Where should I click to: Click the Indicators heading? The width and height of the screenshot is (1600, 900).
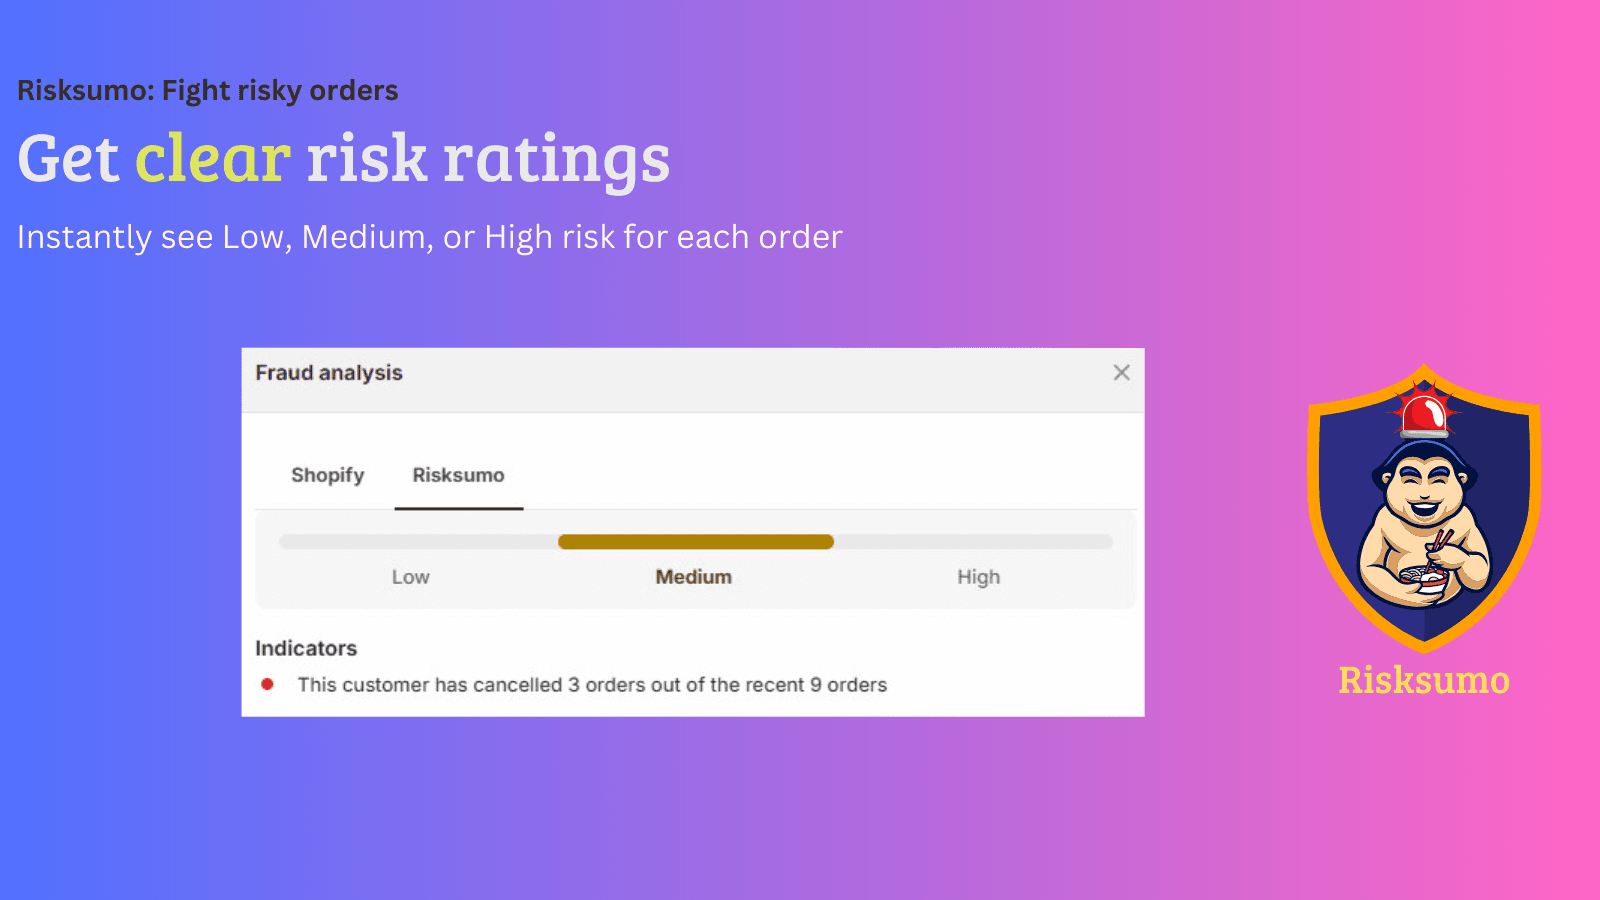(x=306, y=648)
